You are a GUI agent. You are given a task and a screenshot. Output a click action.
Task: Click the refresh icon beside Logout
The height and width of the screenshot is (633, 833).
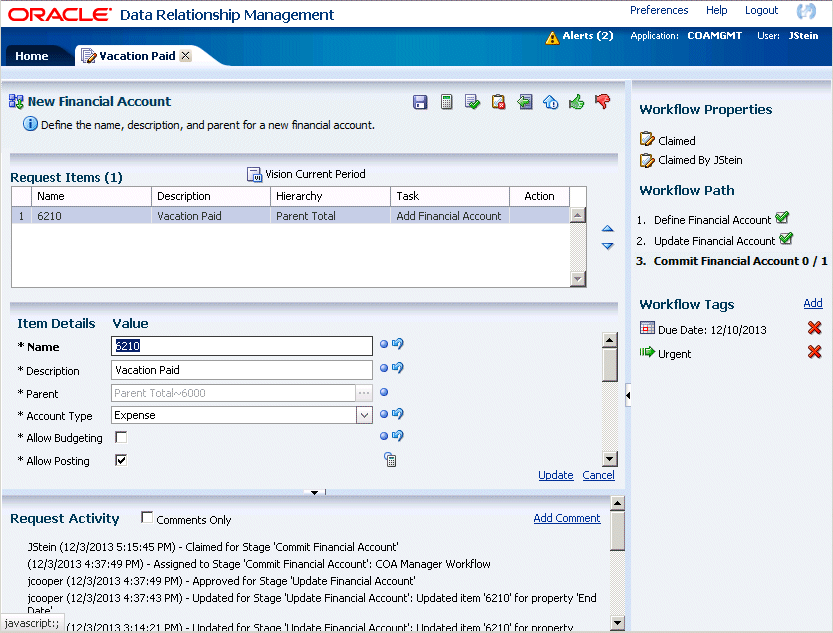coord(806,11)
